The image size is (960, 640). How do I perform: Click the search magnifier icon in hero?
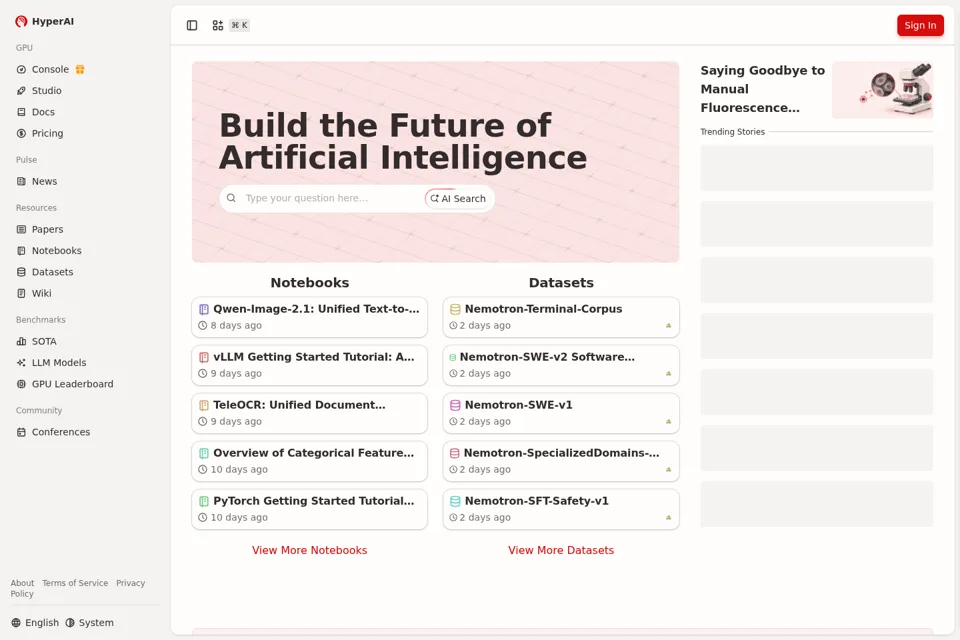[231, 198]
